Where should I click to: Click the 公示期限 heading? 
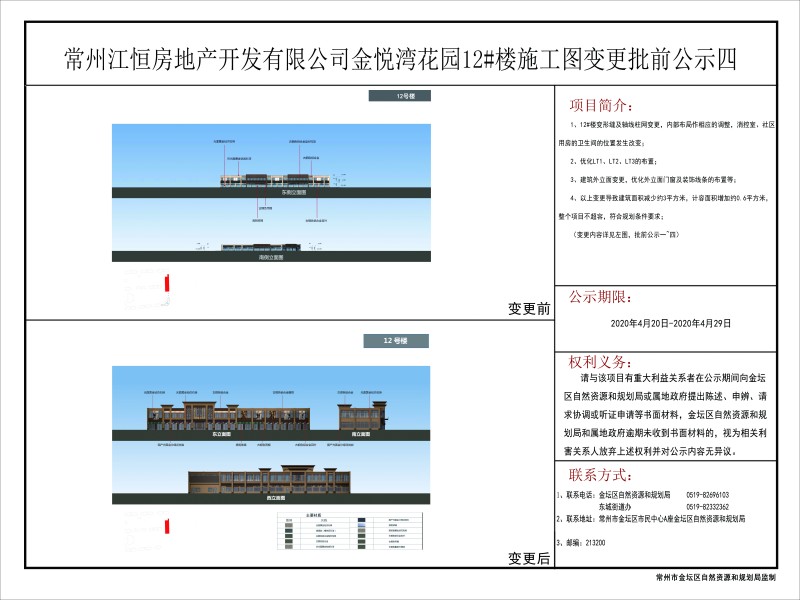coord(600,297)
